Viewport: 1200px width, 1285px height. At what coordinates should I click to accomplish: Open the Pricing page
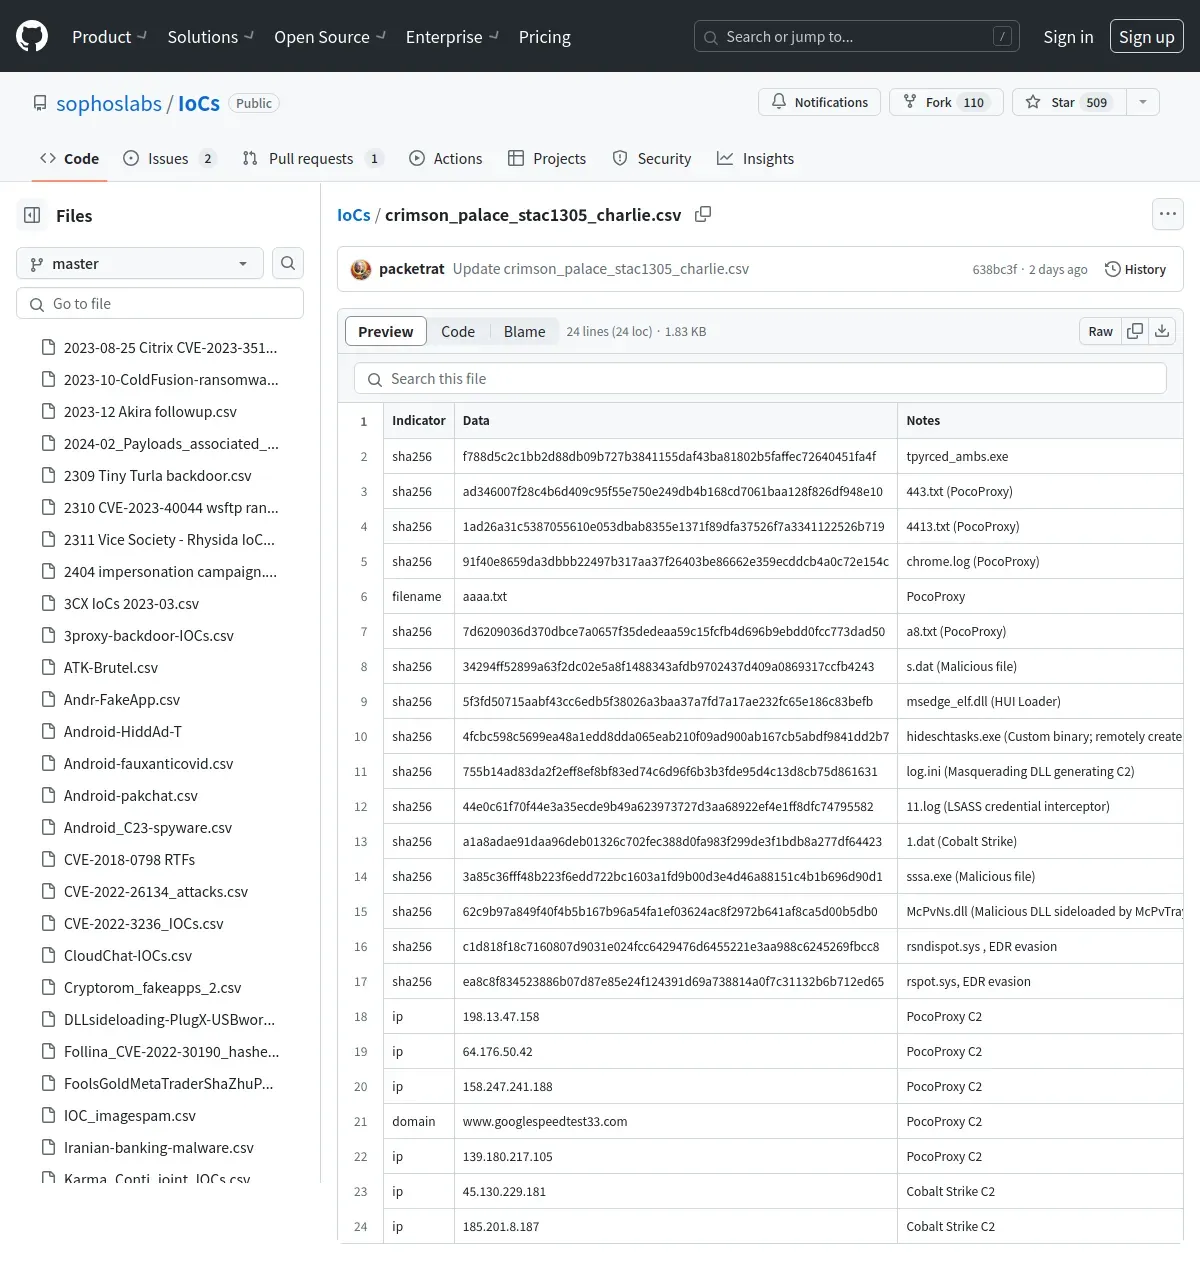tap(544, 37)
